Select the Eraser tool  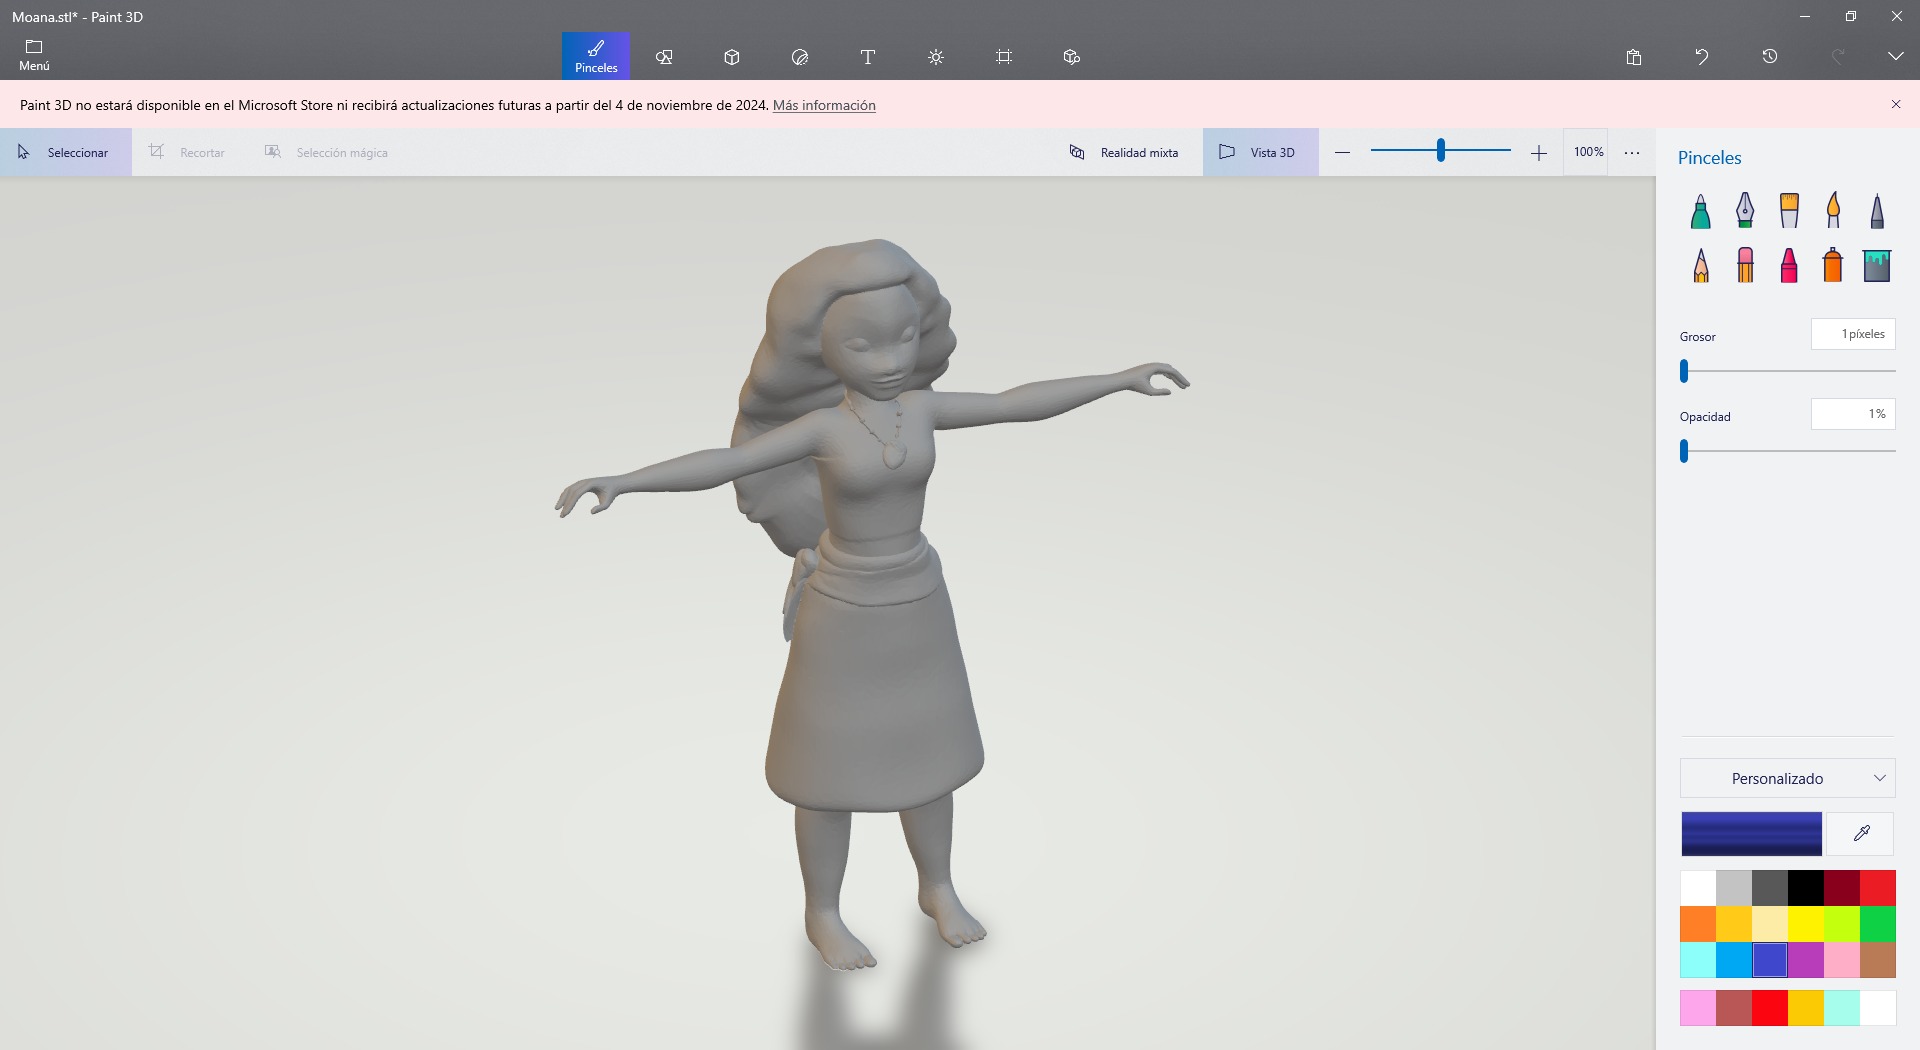(1745, 265)
